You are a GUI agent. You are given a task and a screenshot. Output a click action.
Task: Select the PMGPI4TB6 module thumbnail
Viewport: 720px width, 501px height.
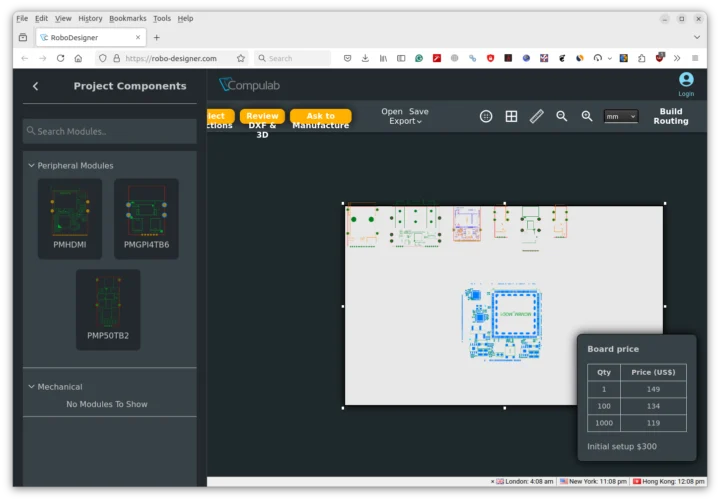pyautogui.click(x=146, y=219)
